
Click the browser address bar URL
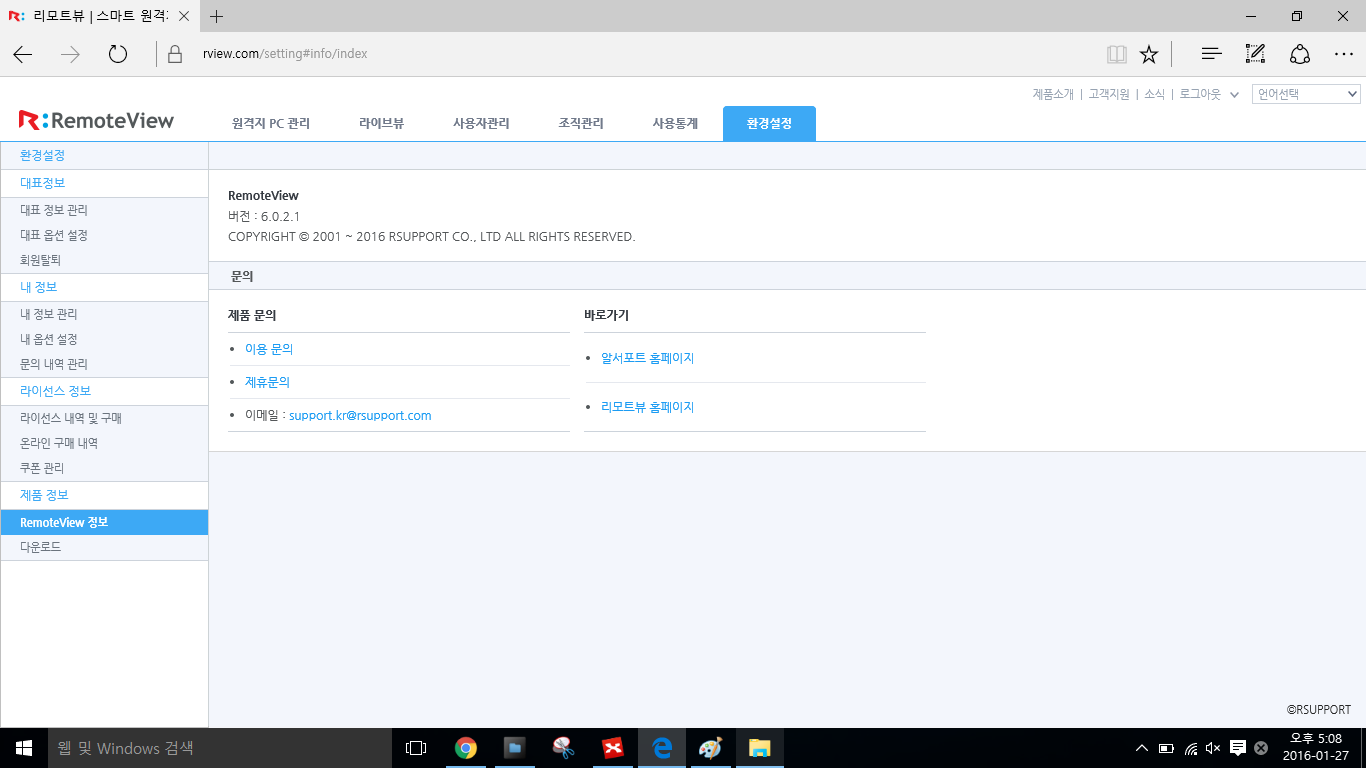(285, 54)
